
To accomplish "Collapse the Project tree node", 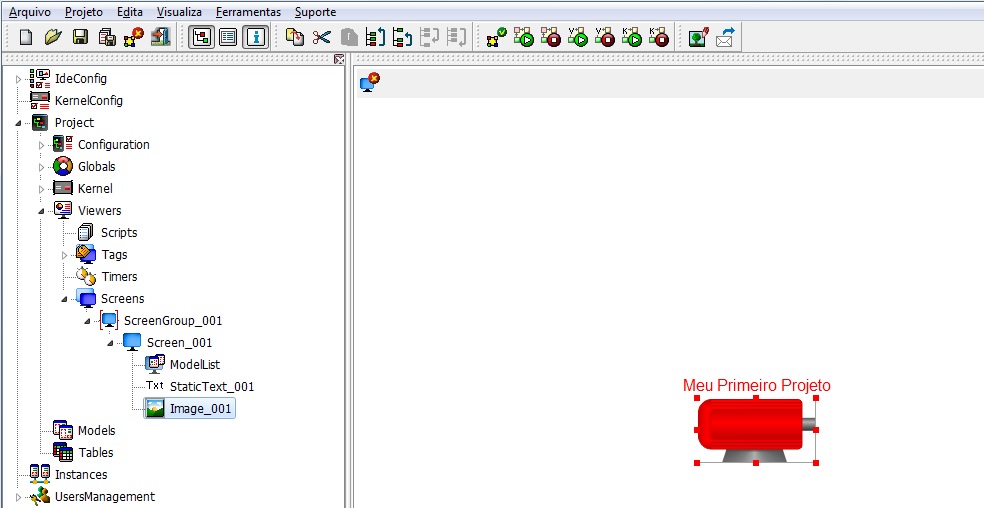I will pos(18,123).
